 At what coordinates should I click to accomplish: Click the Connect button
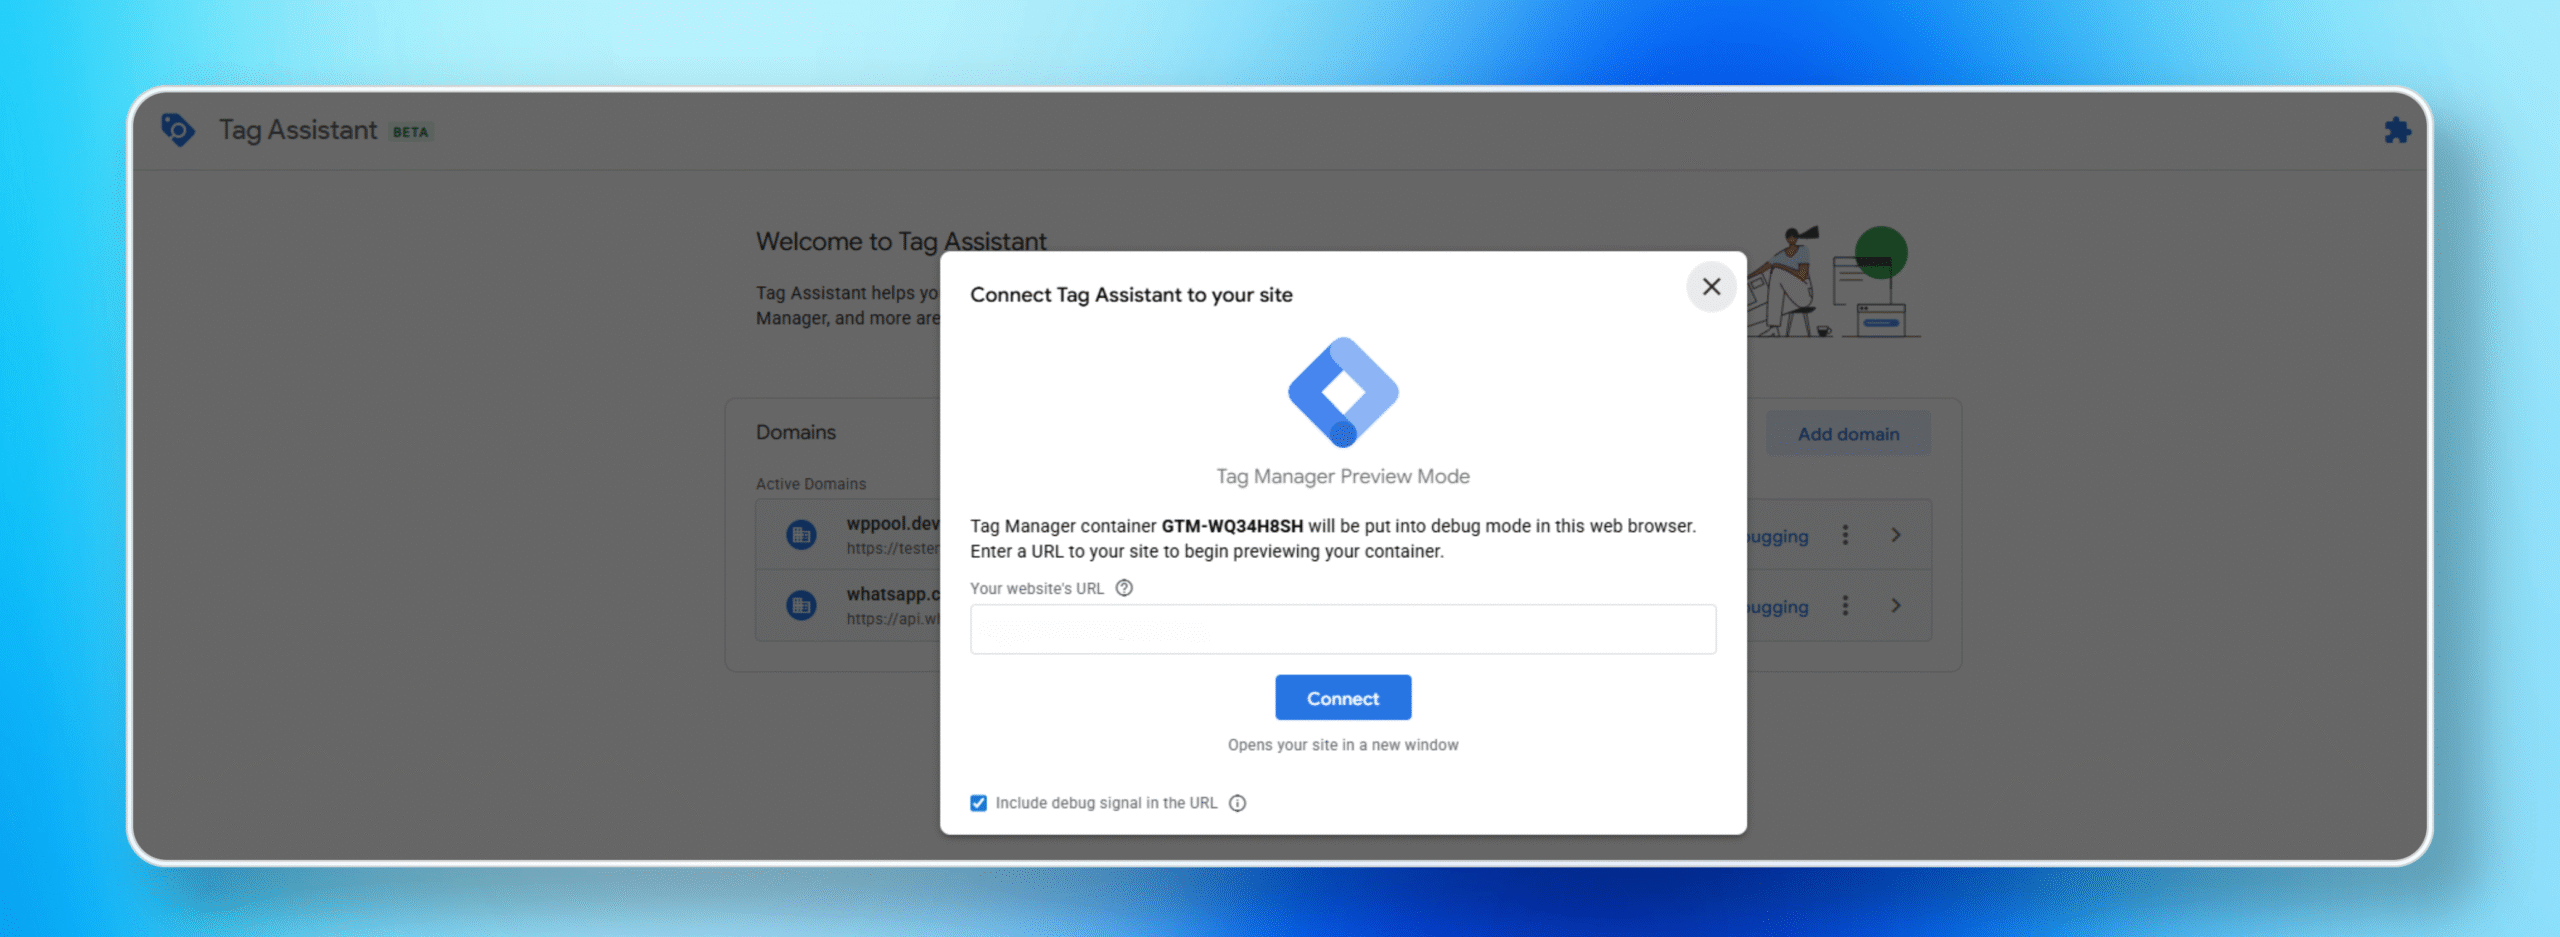[1343, 698]
